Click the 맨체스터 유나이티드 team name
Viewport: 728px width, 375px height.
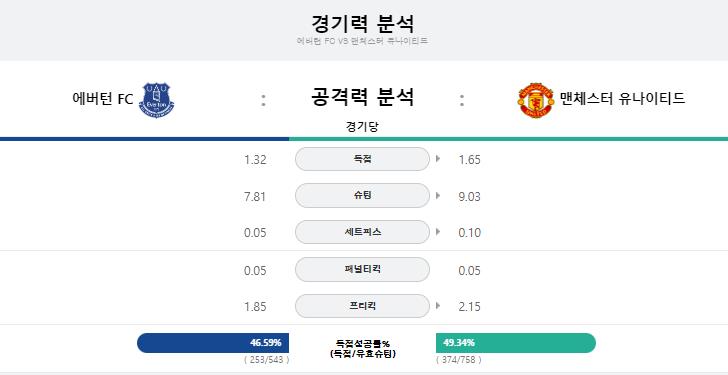(x=623, y=98)
